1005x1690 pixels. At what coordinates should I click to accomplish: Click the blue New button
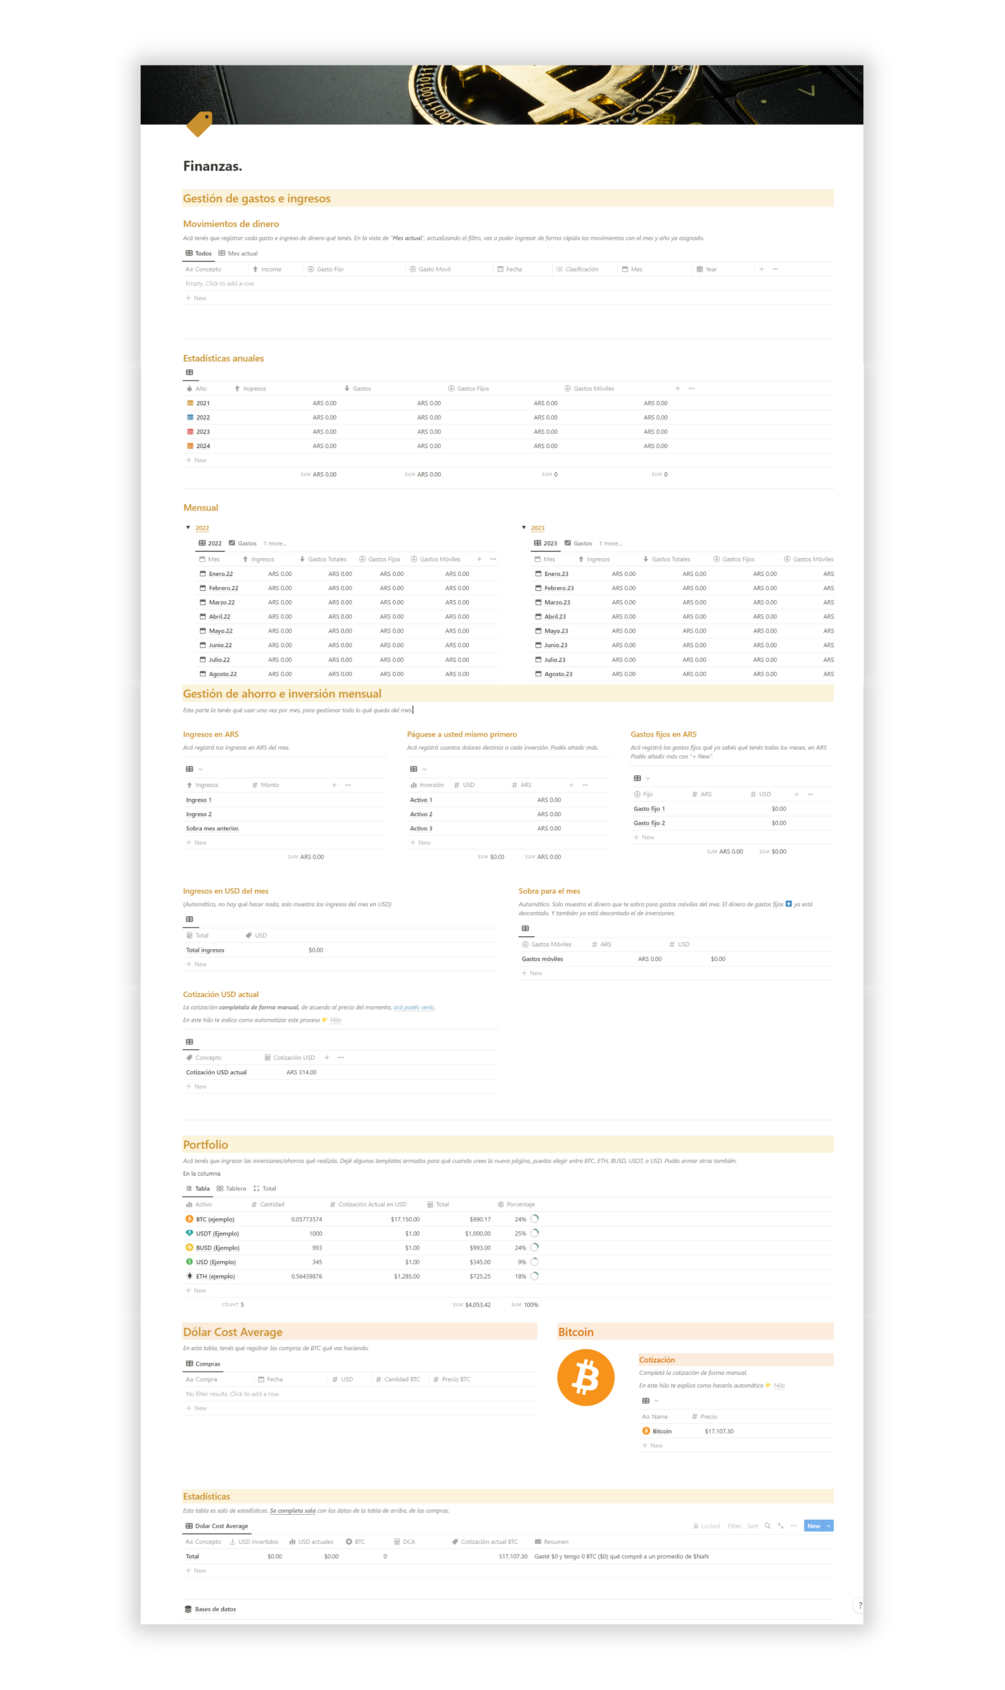814,1526
